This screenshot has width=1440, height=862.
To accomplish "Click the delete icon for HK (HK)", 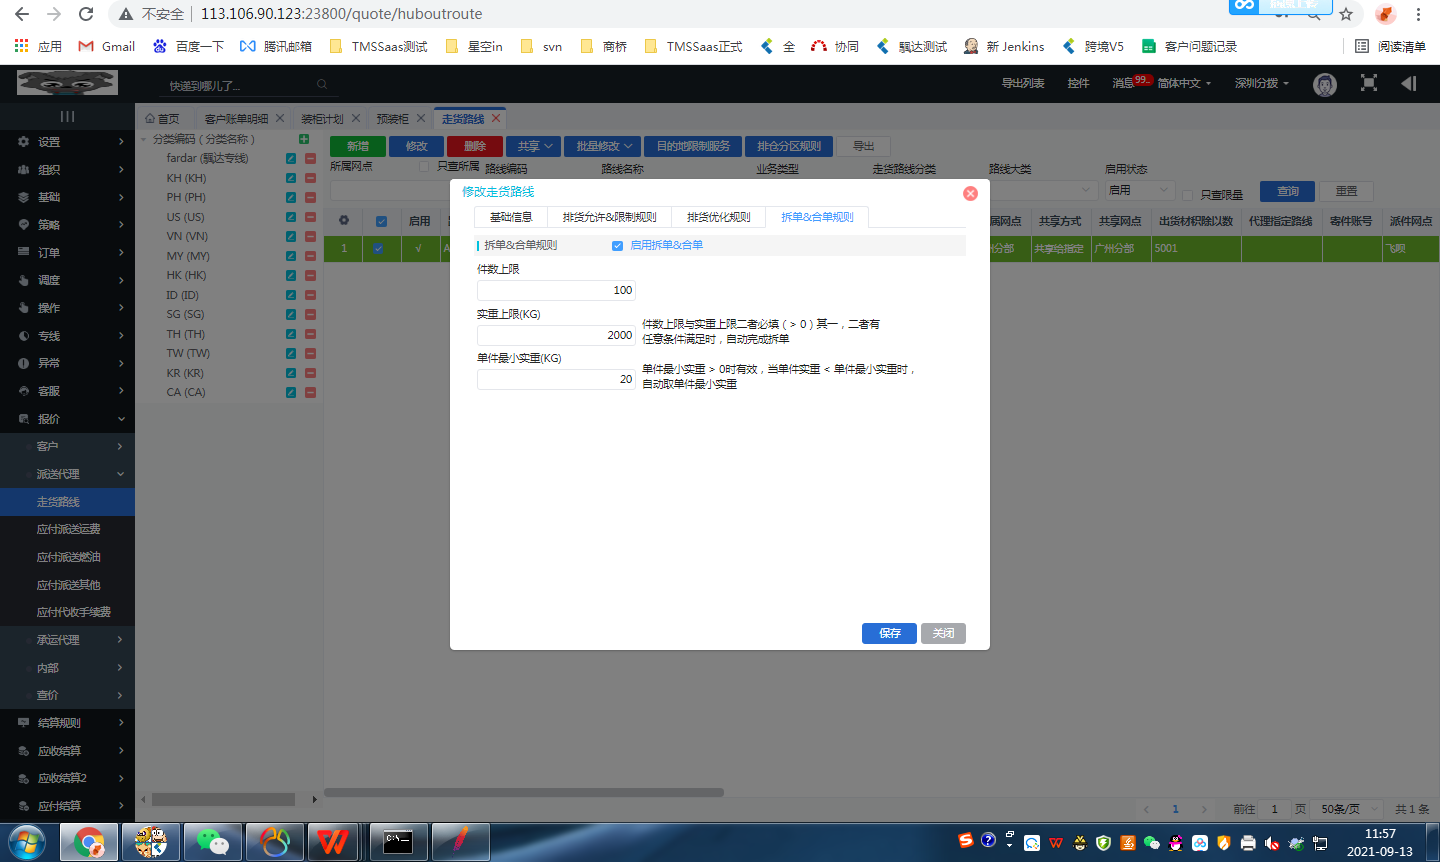I will [x=310, y=276].
